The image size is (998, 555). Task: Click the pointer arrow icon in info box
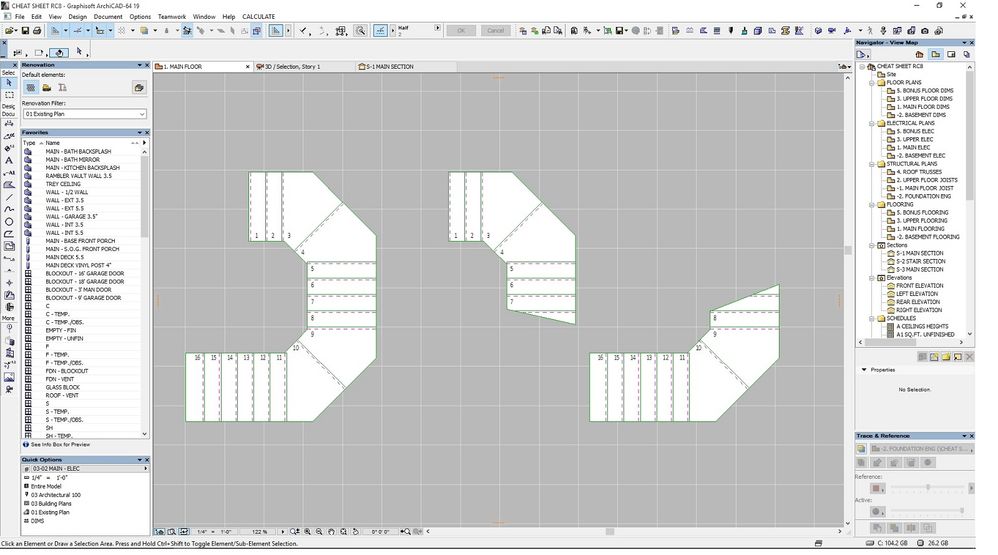pyautogui.click(x=79, y=52)
